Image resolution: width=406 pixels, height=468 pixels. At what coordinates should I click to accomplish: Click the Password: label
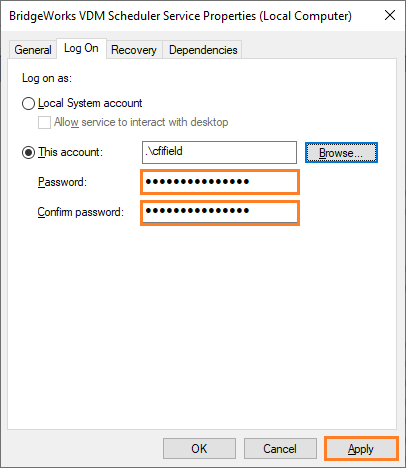[x=62, y=182]
